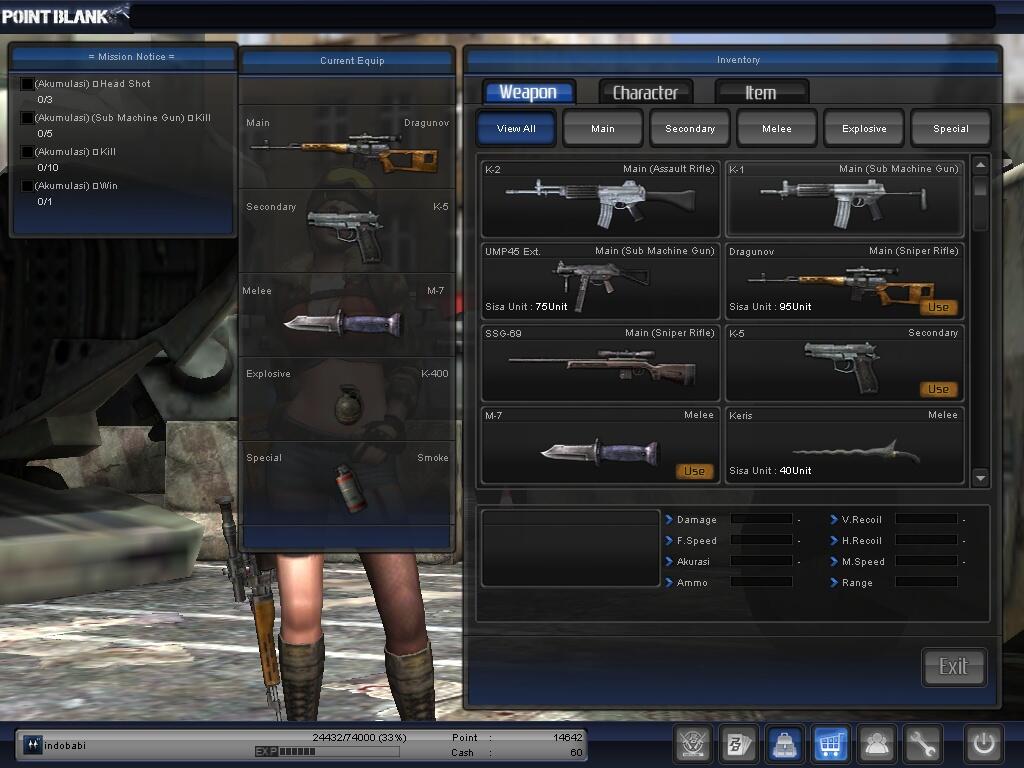Click the Point Blank logo
Image resolution: width=1024 pixels, height=768 pixels.
(x=64, y=15)
